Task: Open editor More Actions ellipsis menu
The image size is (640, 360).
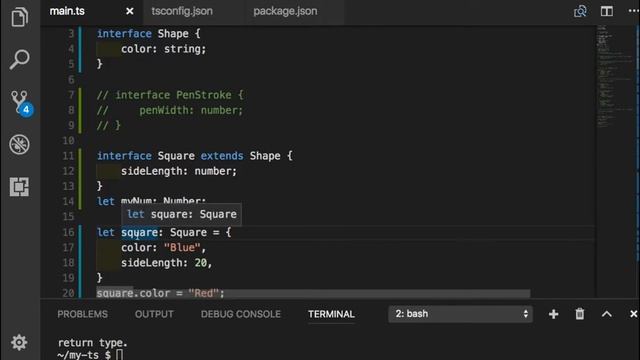Action: (x=633, y=11)
